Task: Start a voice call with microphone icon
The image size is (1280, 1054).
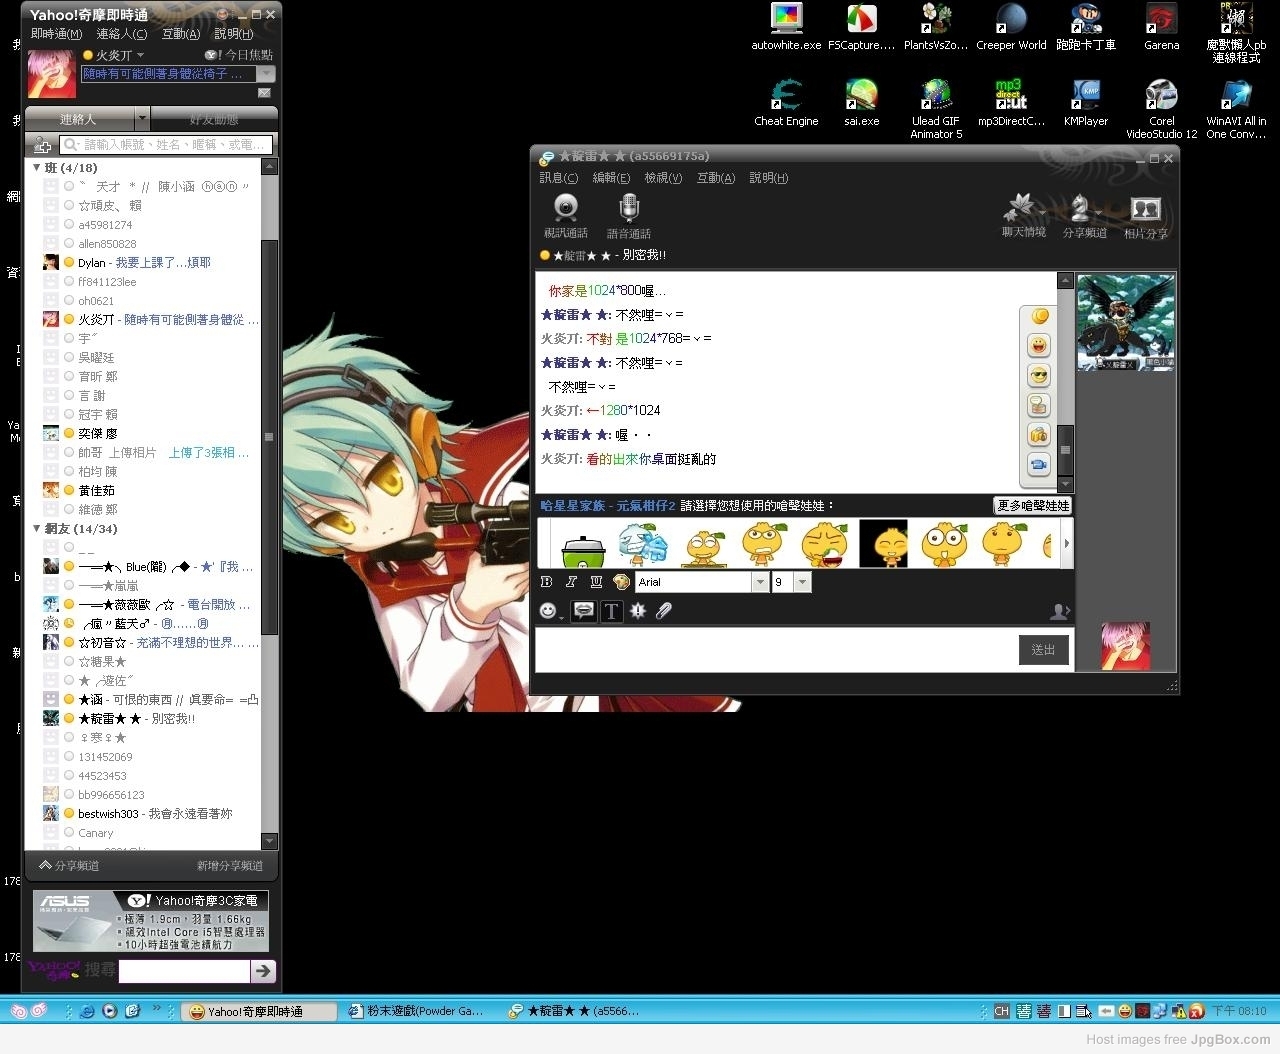Action: 628,215
